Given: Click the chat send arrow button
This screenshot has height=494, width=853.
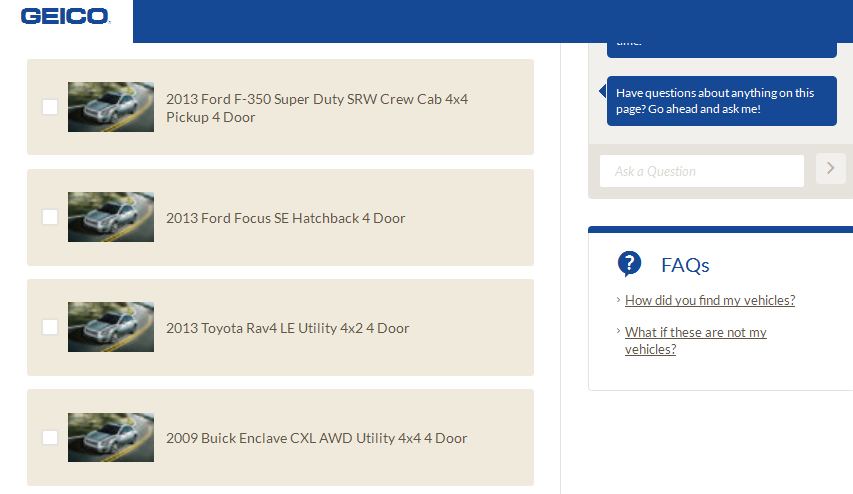Looking at the screenshot, I should 830,169.
